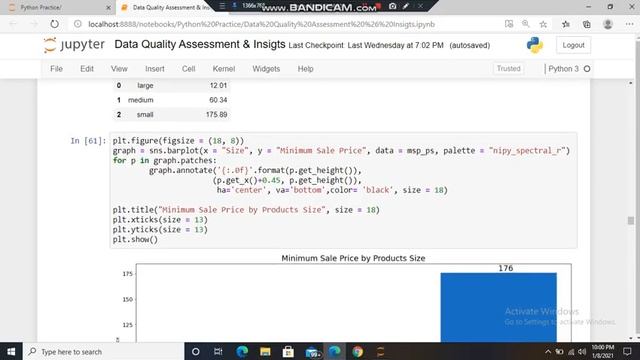Open the browser Collections icon
Viewport: 640px width, 360px height.
587,24
